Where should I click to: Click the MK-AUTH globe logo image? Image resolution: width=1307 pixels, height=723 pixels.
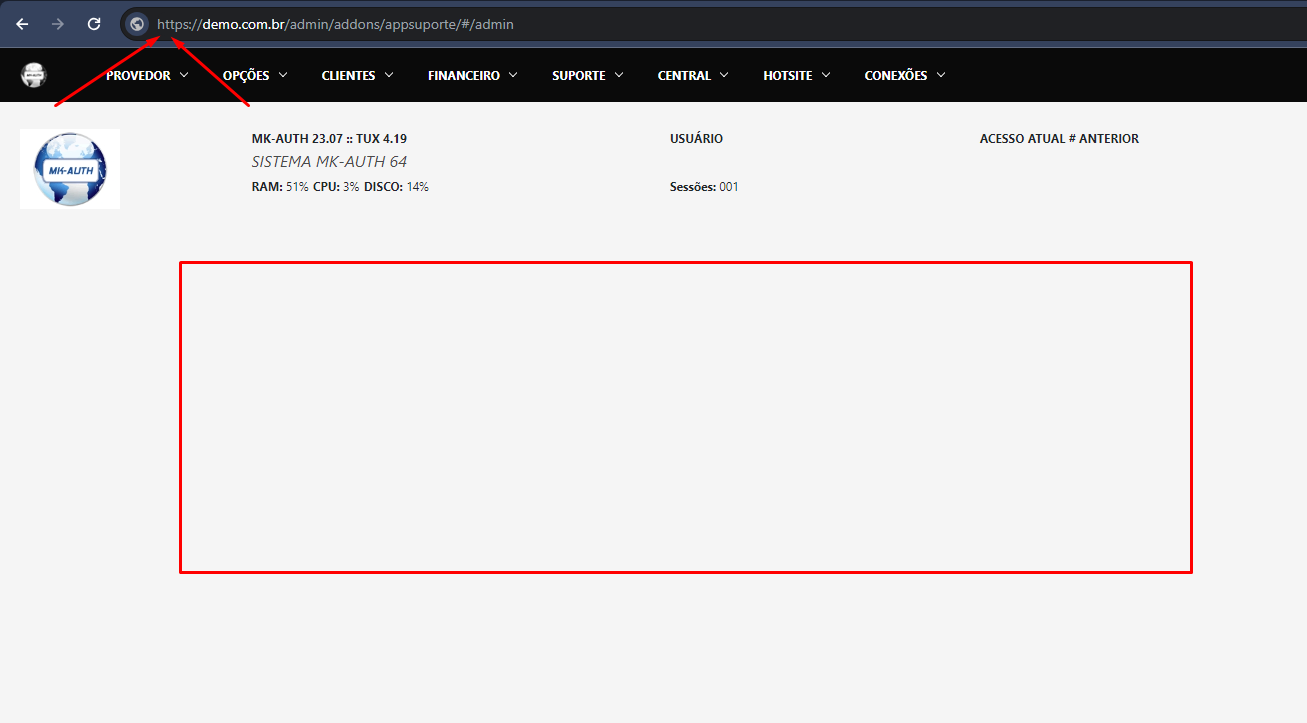pyautogui.click(x=70, y=169)
